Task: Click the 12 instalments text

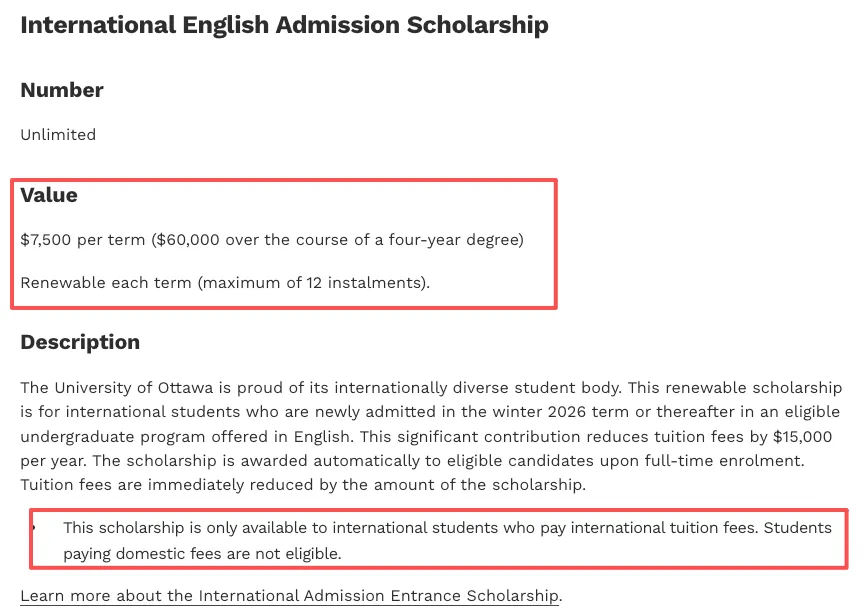Action: [x=365, y=283]
